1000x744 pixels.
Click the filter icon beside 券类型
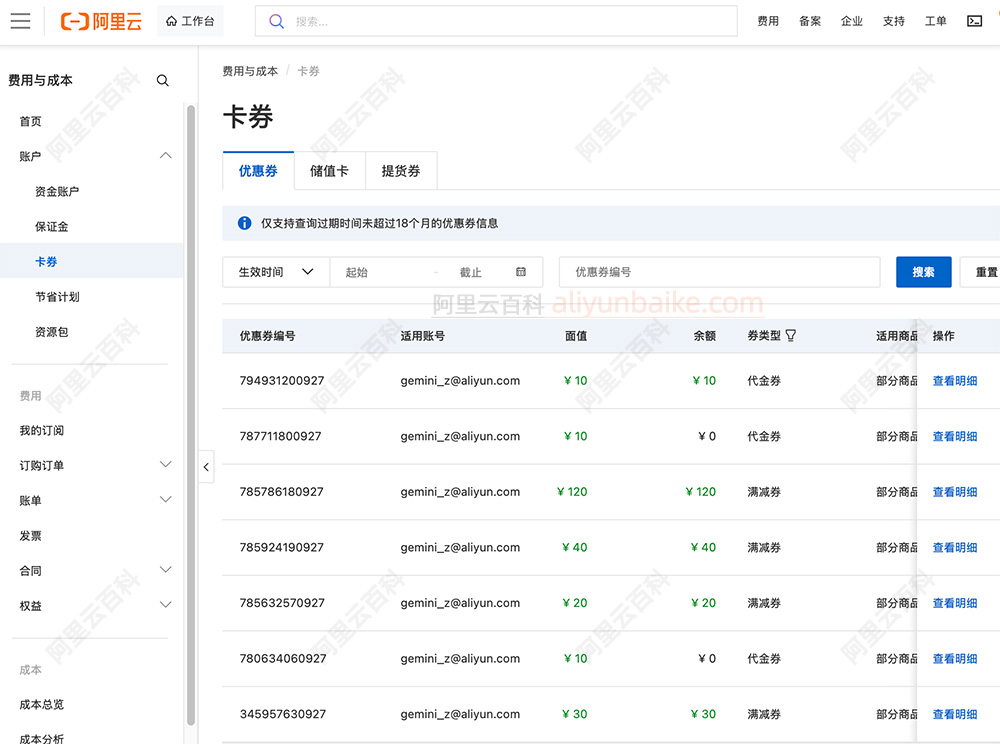791,336
